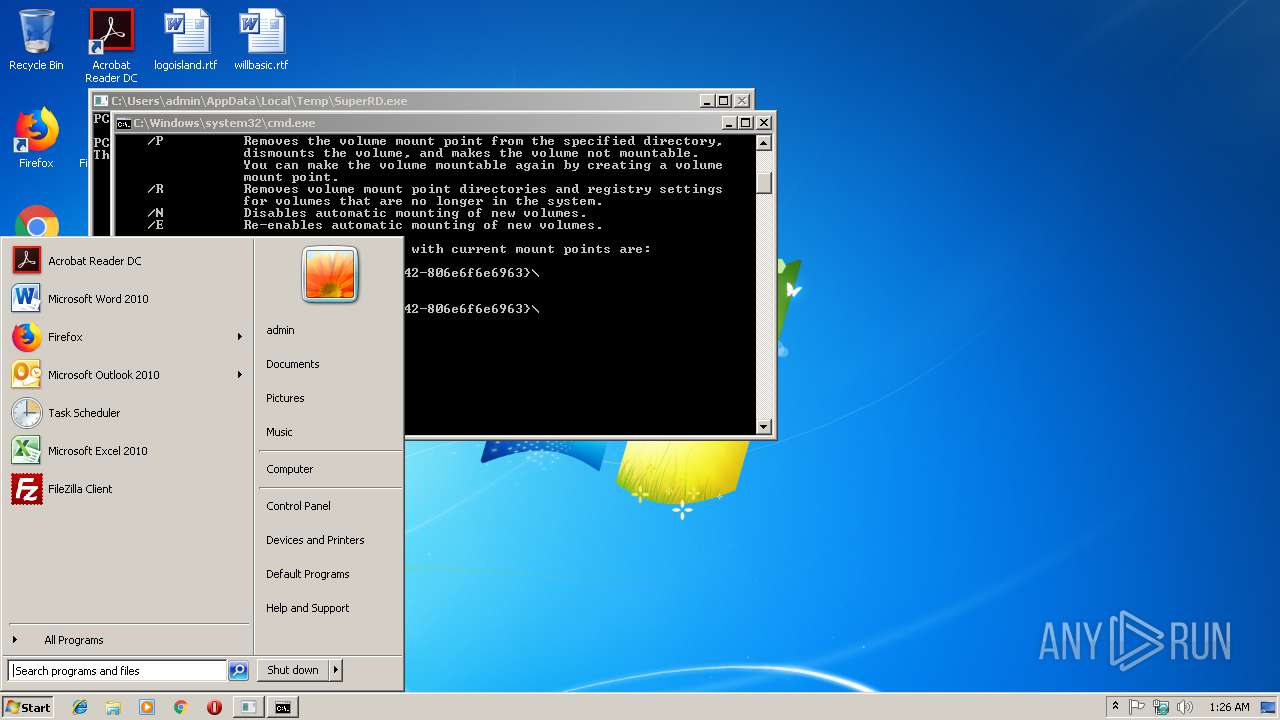This screenshot has height=720, width=1280.
Task: Click the cmd.exe title bar system icon
Action: 123,123
